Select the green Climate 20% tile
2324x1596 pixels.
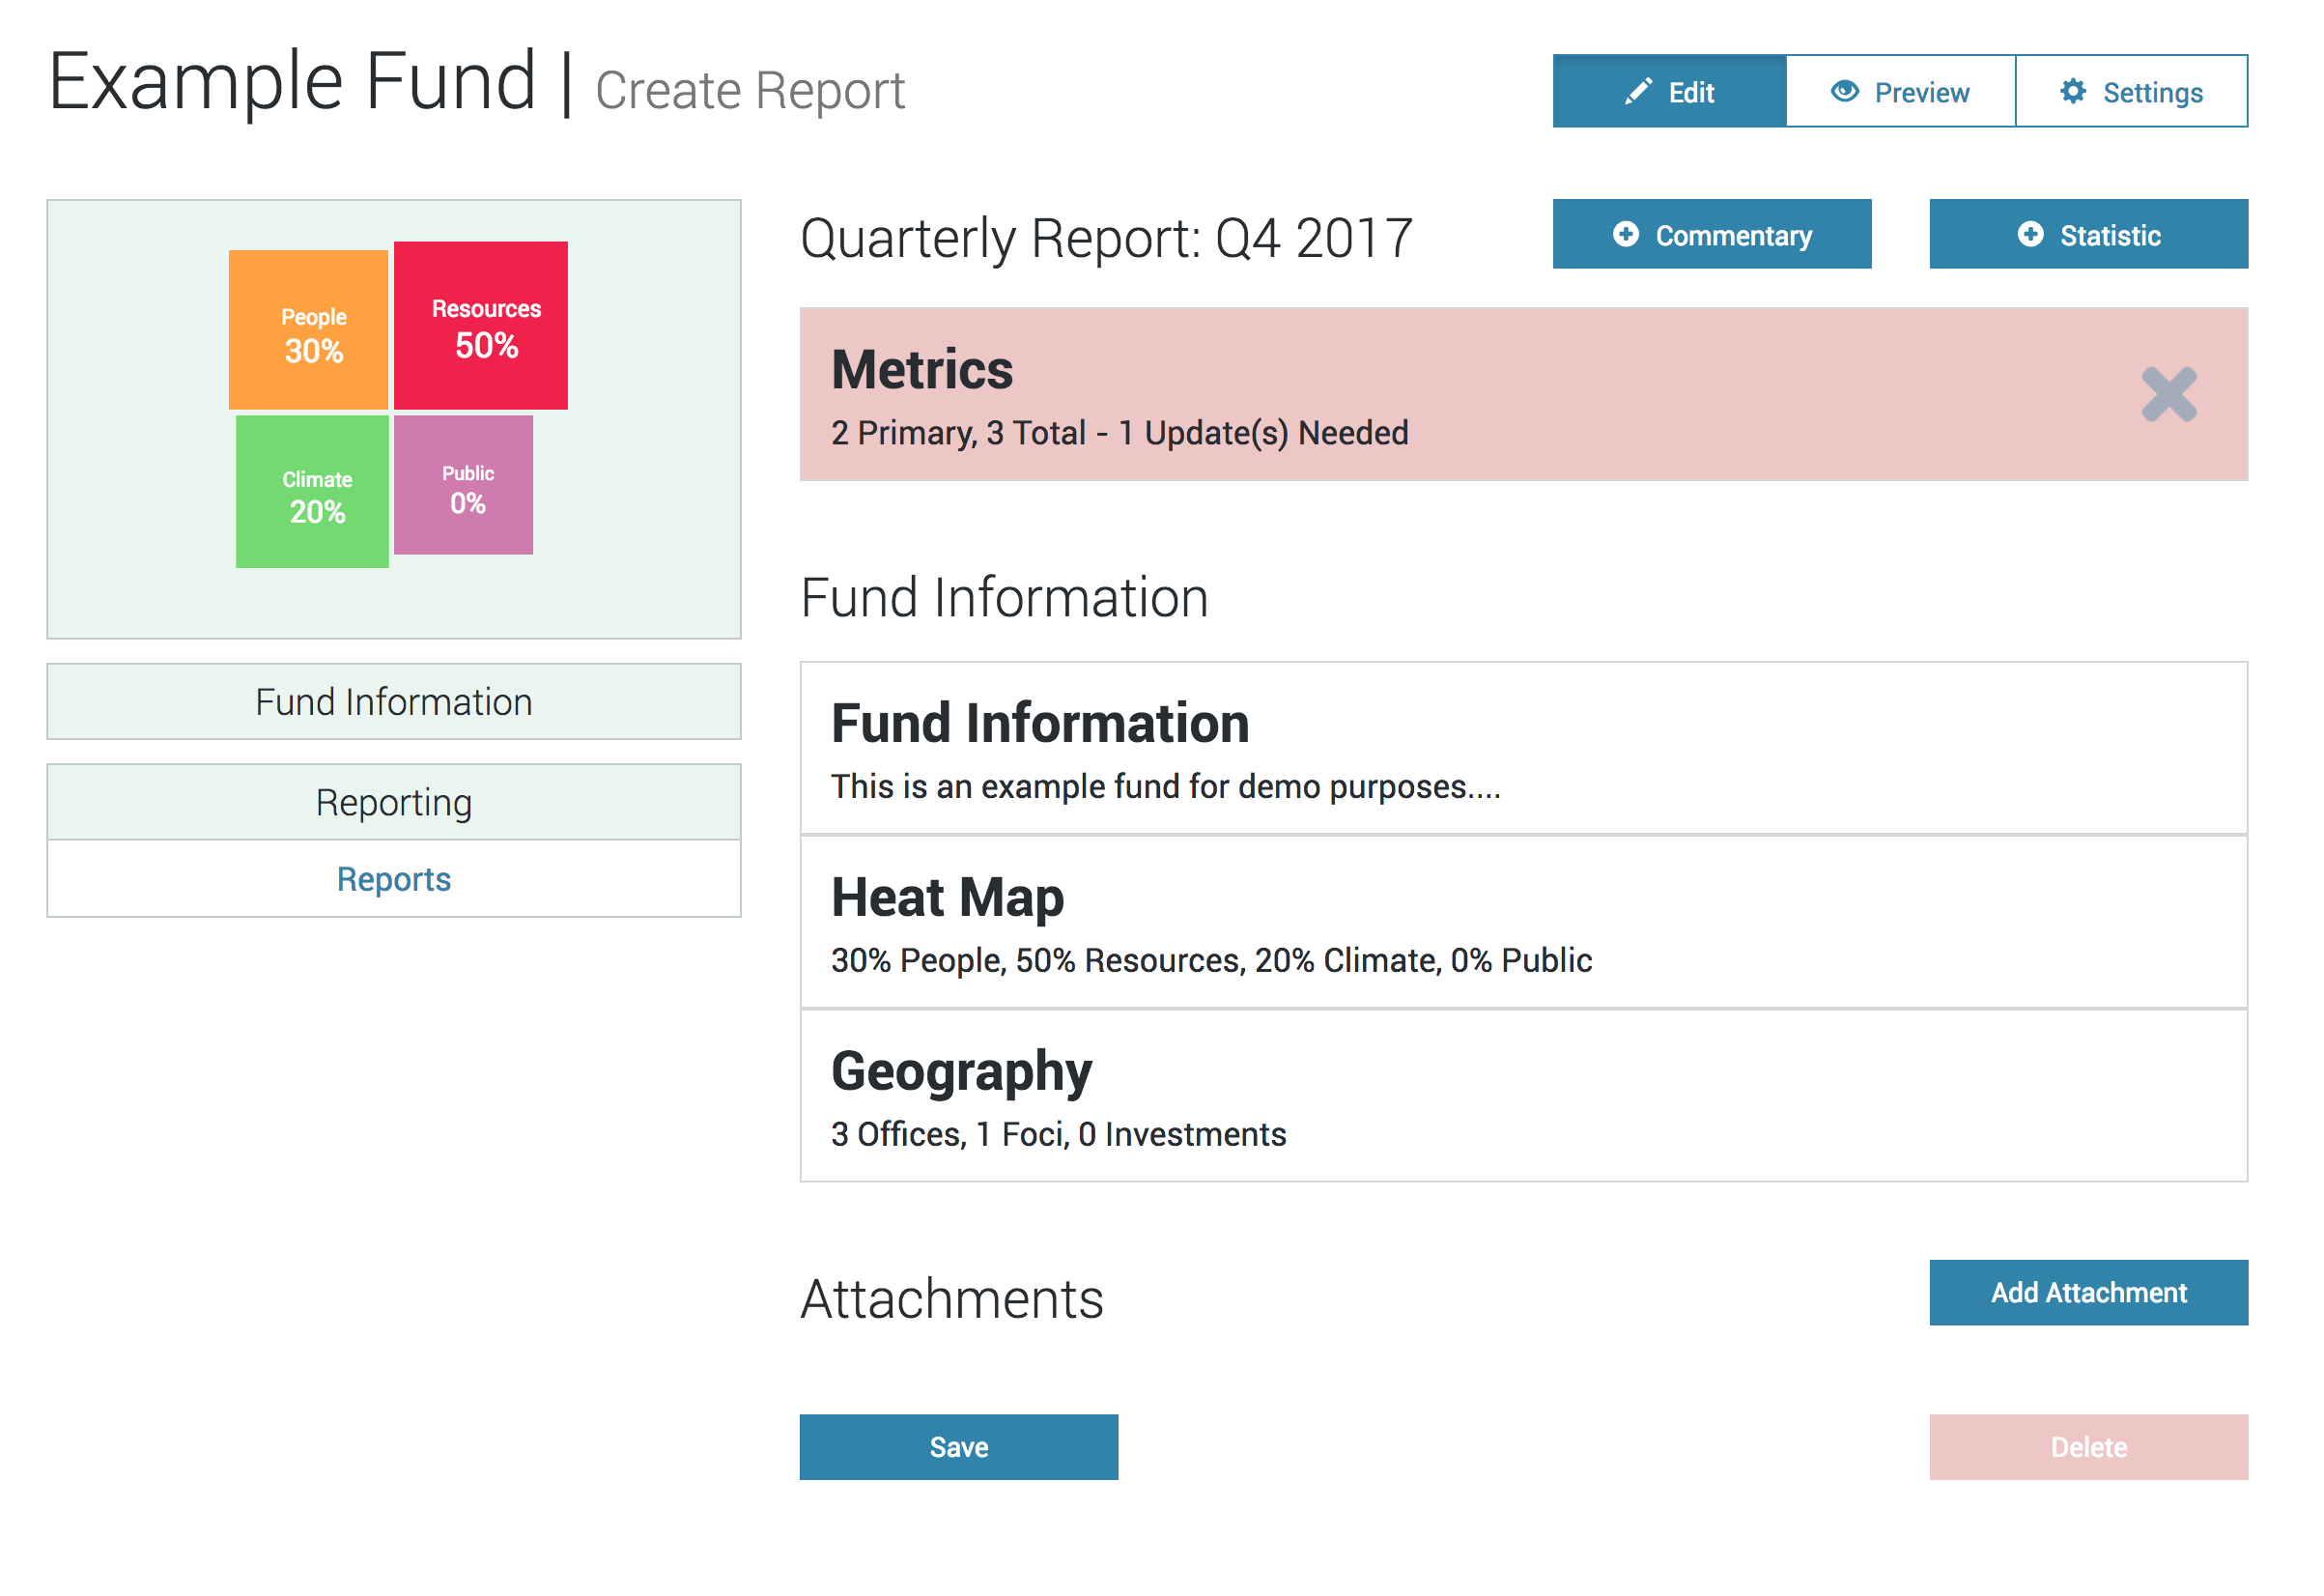(x=312, y=492)
